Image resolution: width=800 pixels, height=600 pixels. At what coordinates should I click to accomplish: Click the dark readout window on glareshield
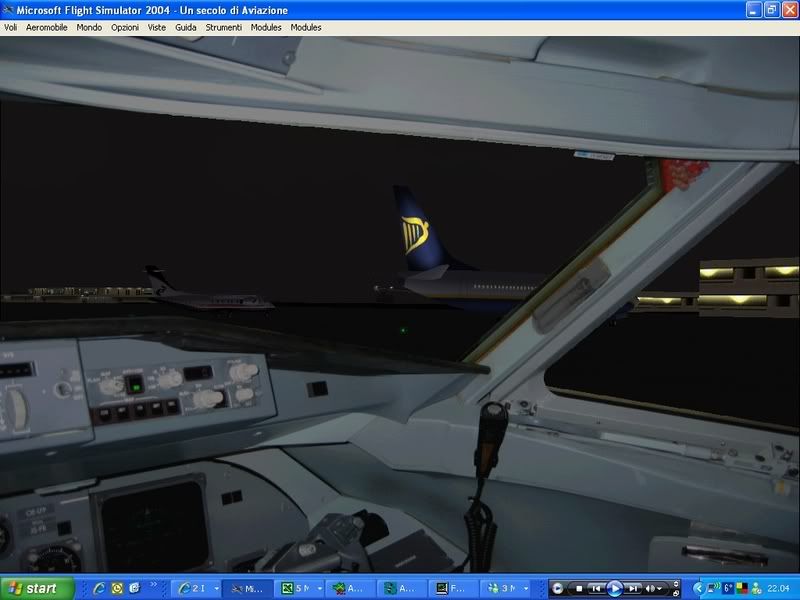tap(198, 372)
